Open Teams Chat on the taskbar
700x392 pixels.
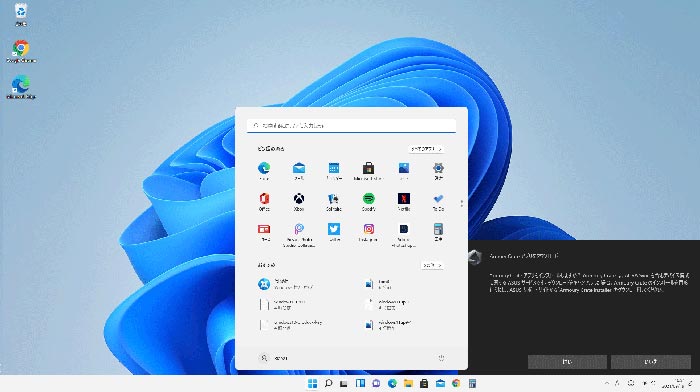376,384
